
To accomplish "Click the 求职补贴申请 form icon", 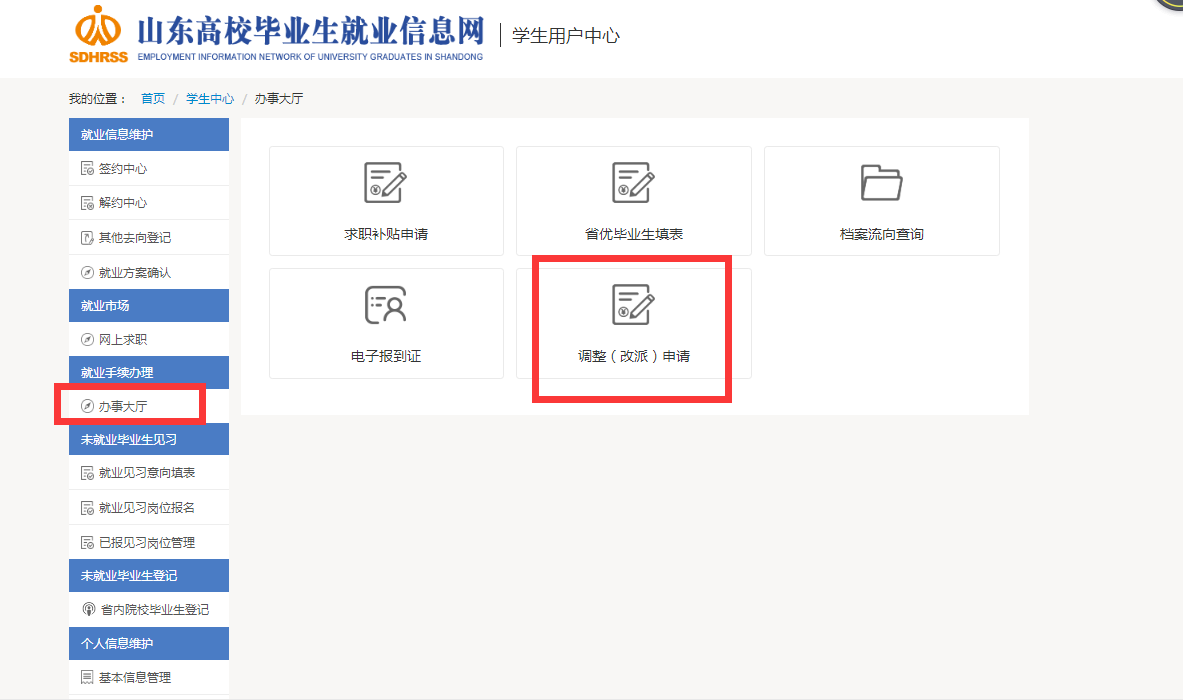I will coord(385,182).
